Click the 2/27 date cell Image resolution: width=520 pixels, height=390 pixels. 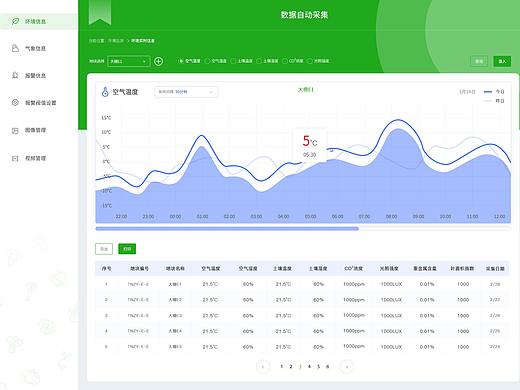pyautogui.click(x=495, y=300)
